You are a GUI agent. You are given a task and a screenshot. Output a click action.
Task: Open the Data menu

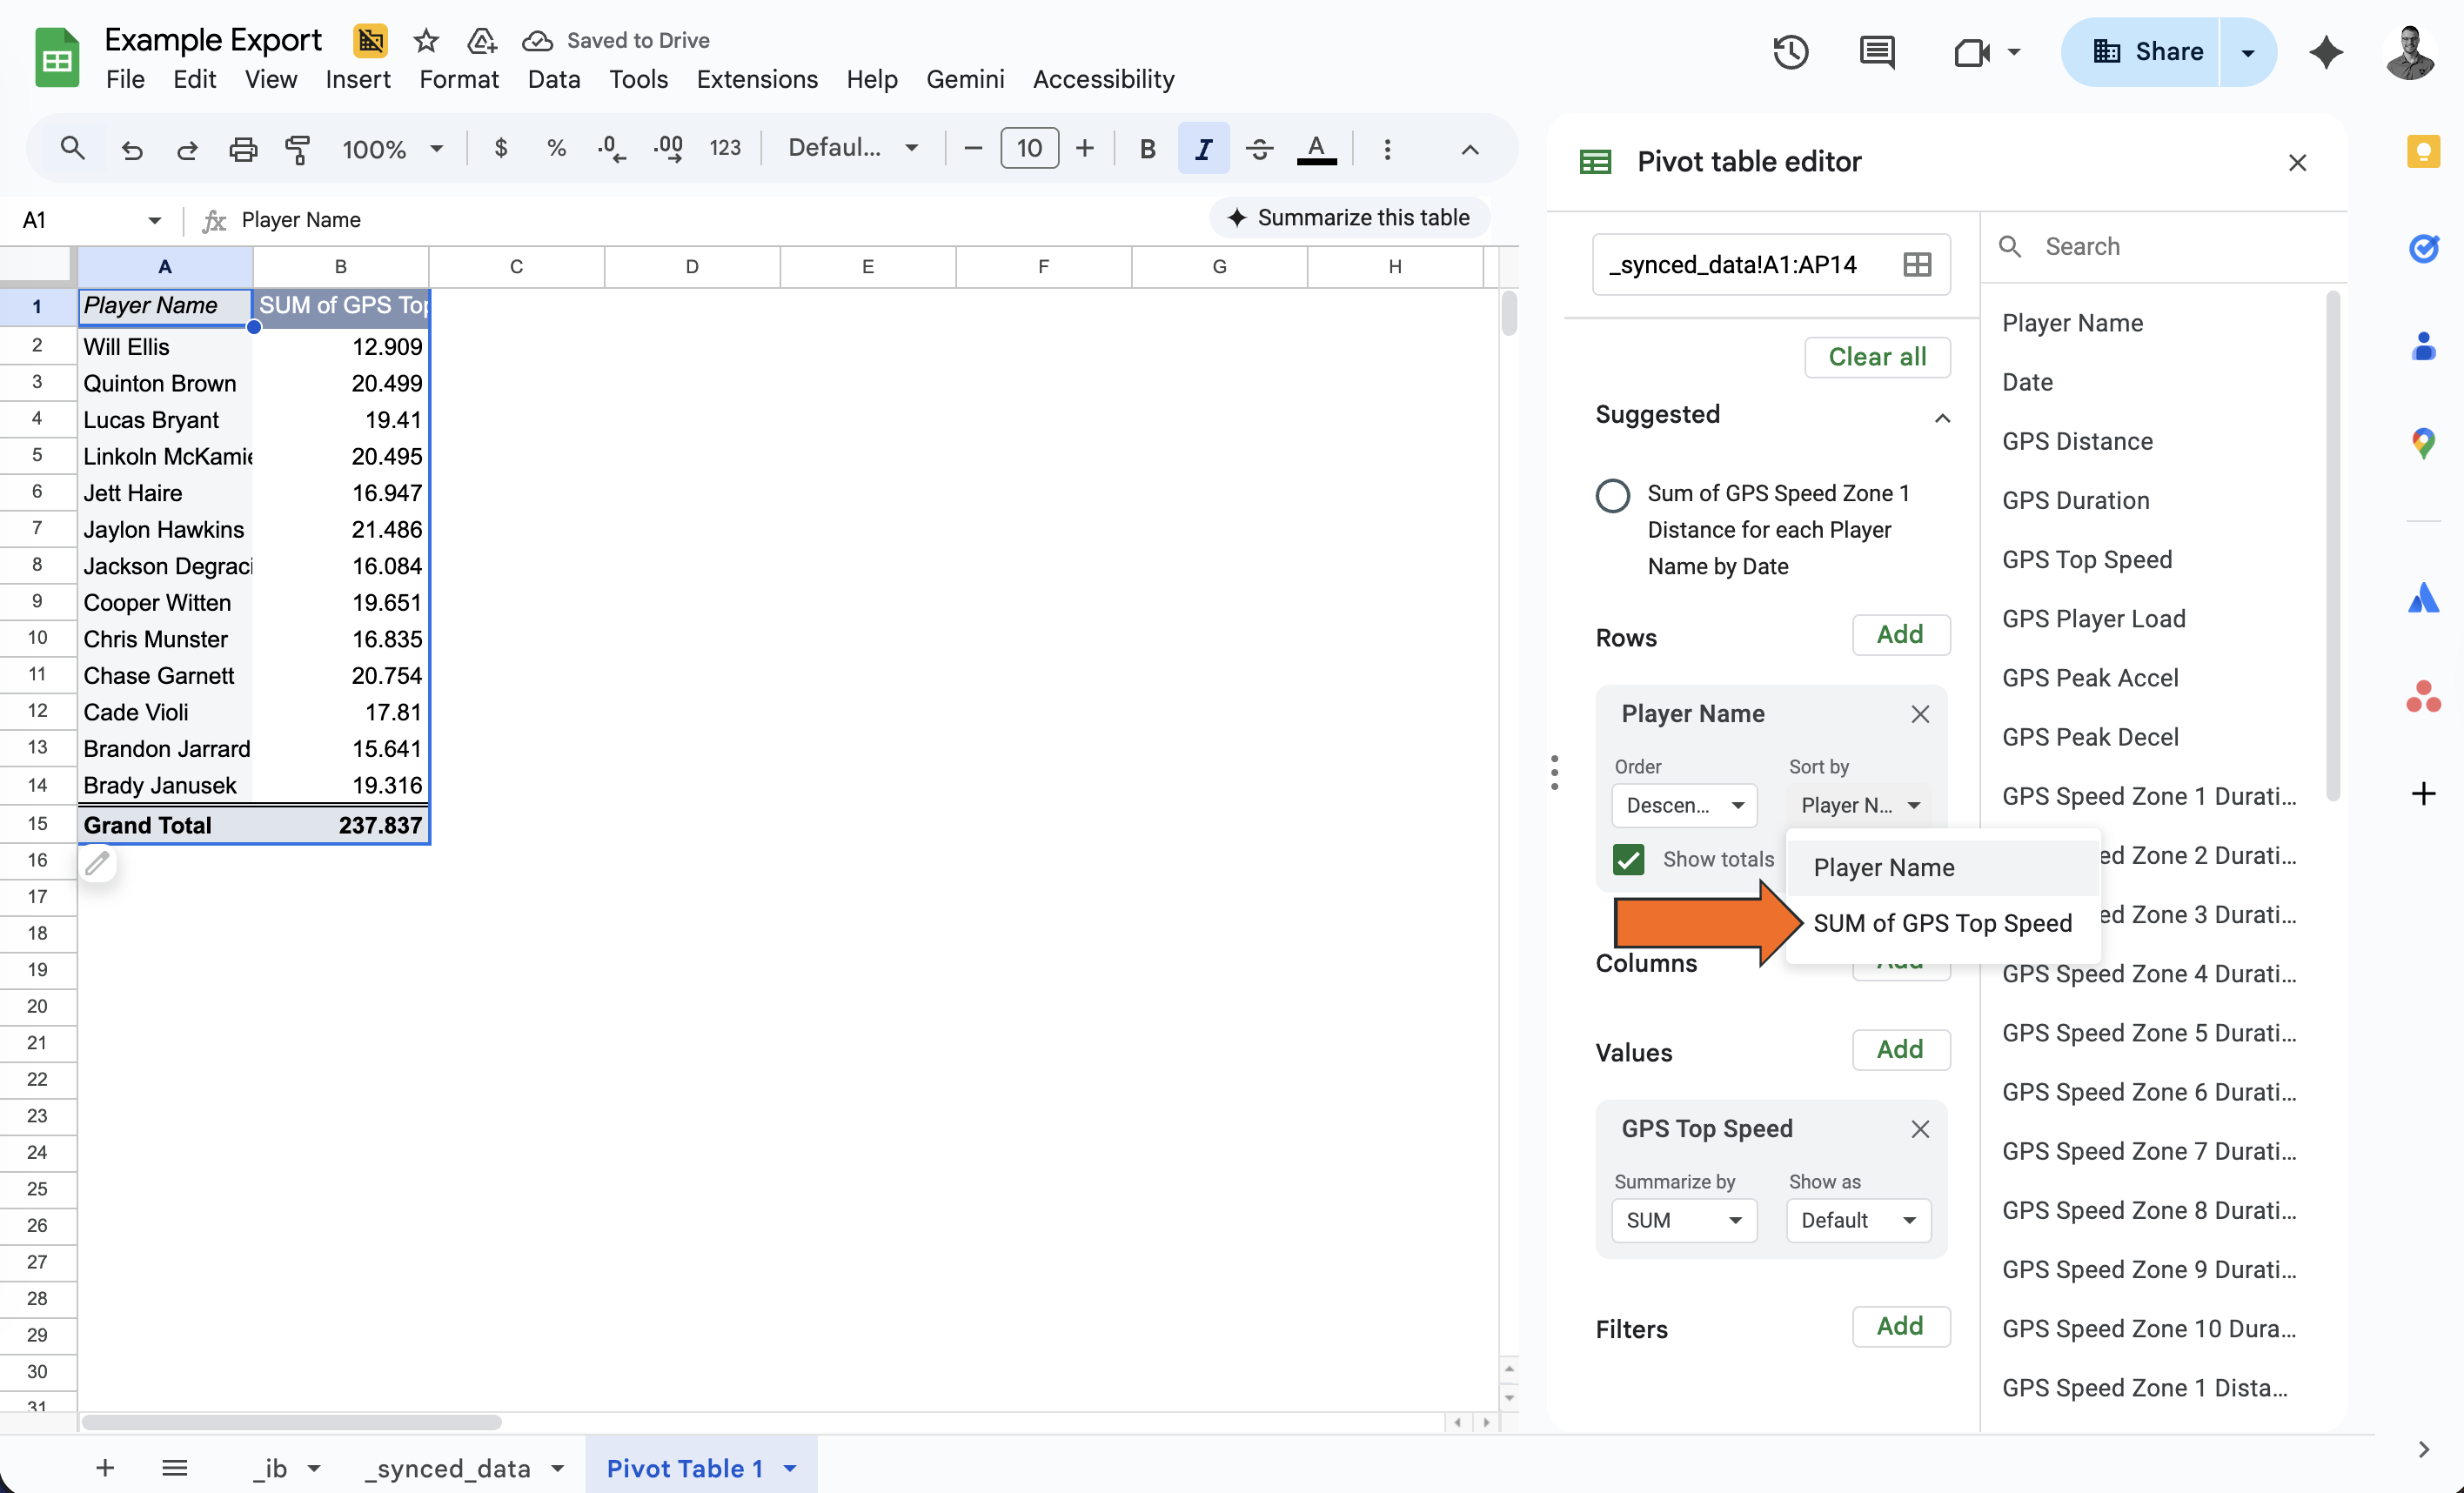point(554,79)
